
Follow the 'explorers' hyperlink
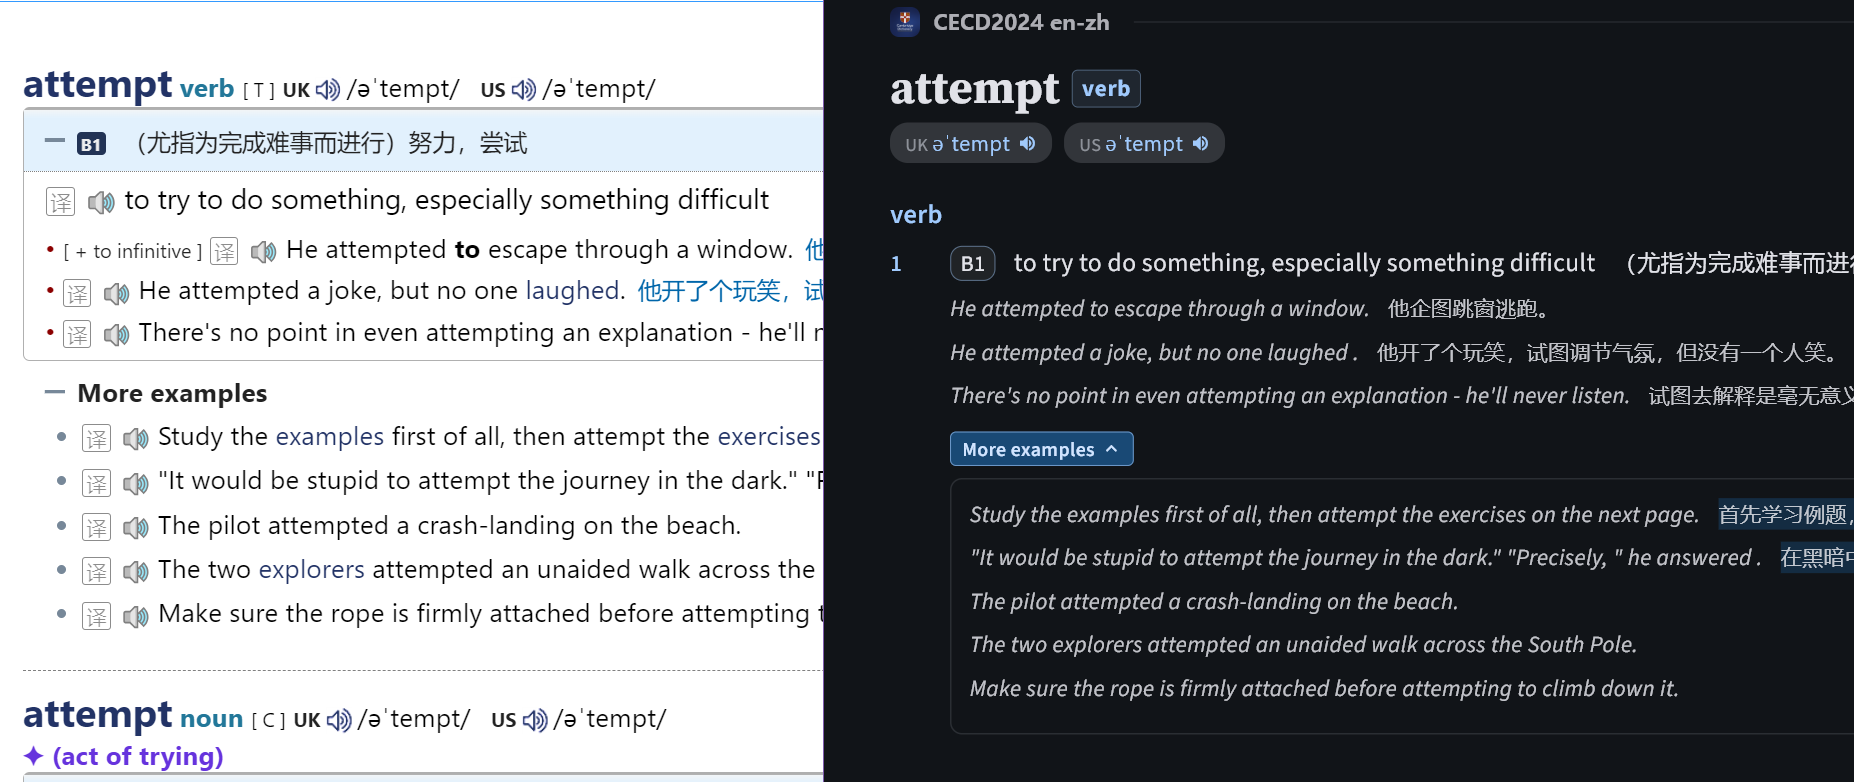[x=311, y=570]
